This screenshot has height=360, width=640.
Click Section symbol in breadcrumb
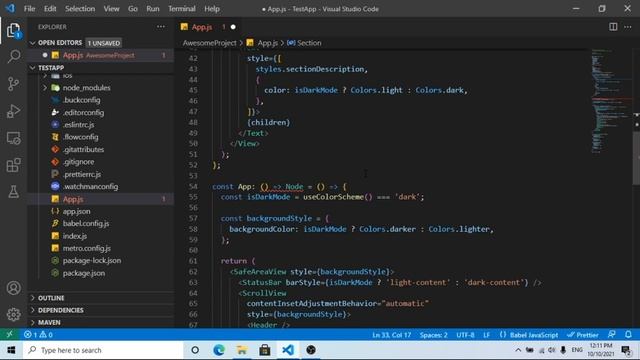[304, 43]
